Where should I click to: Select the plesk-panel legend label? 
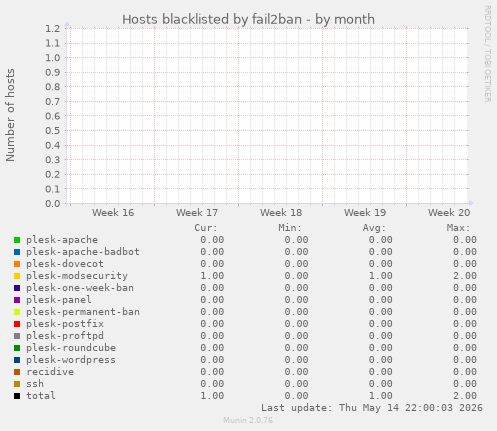[x=59, y=300]
